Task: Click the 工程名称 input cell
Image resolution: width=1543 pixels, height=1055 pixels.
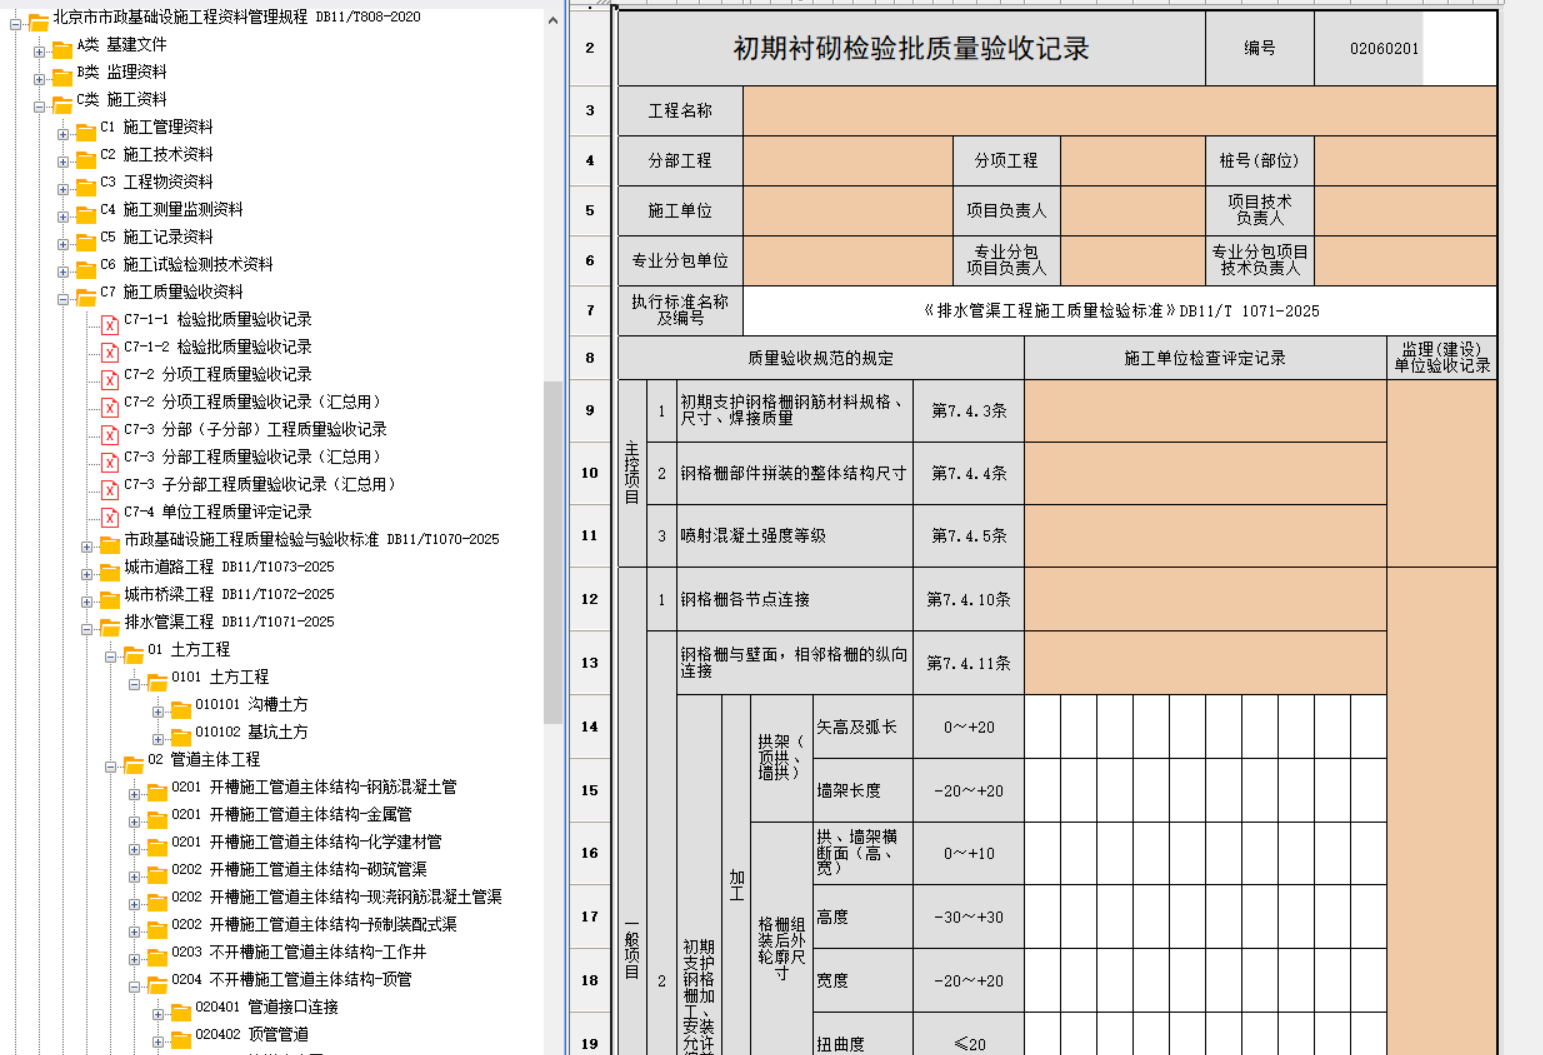Action: coord(1119,111)
